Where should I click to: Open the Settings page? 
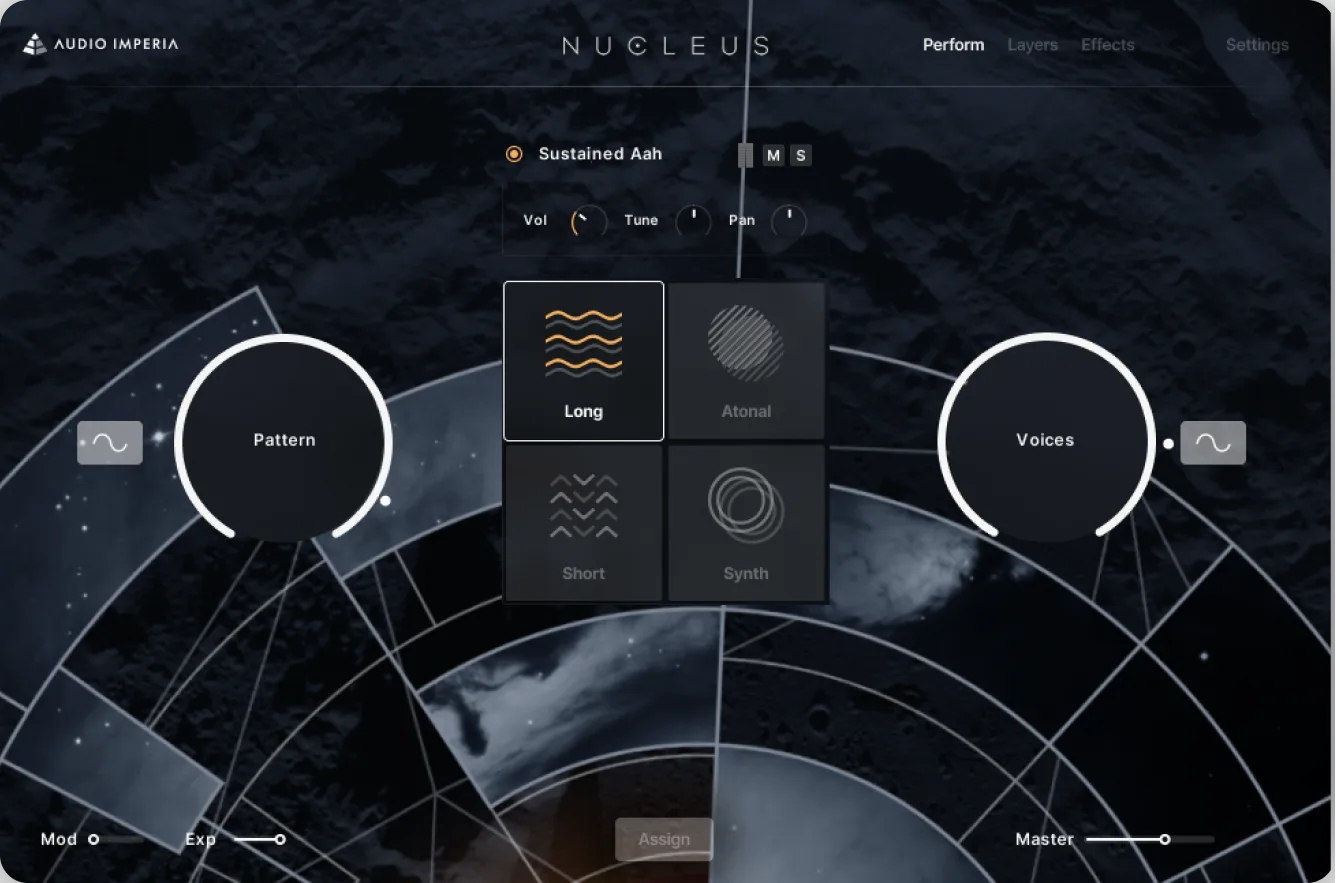coord(1257,45)
